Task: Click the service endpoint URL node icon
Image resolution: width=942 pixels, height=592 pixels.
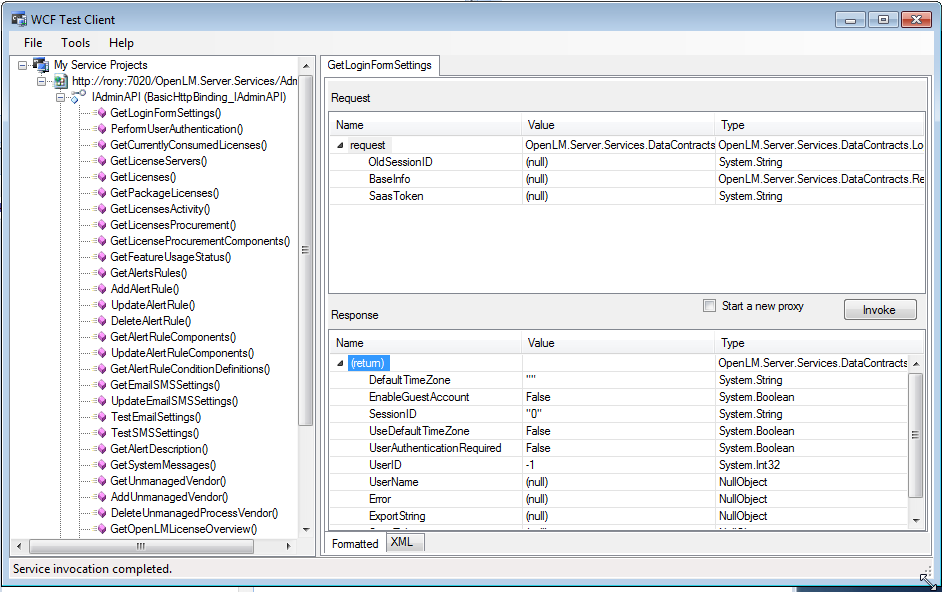Action: [60, 81]
